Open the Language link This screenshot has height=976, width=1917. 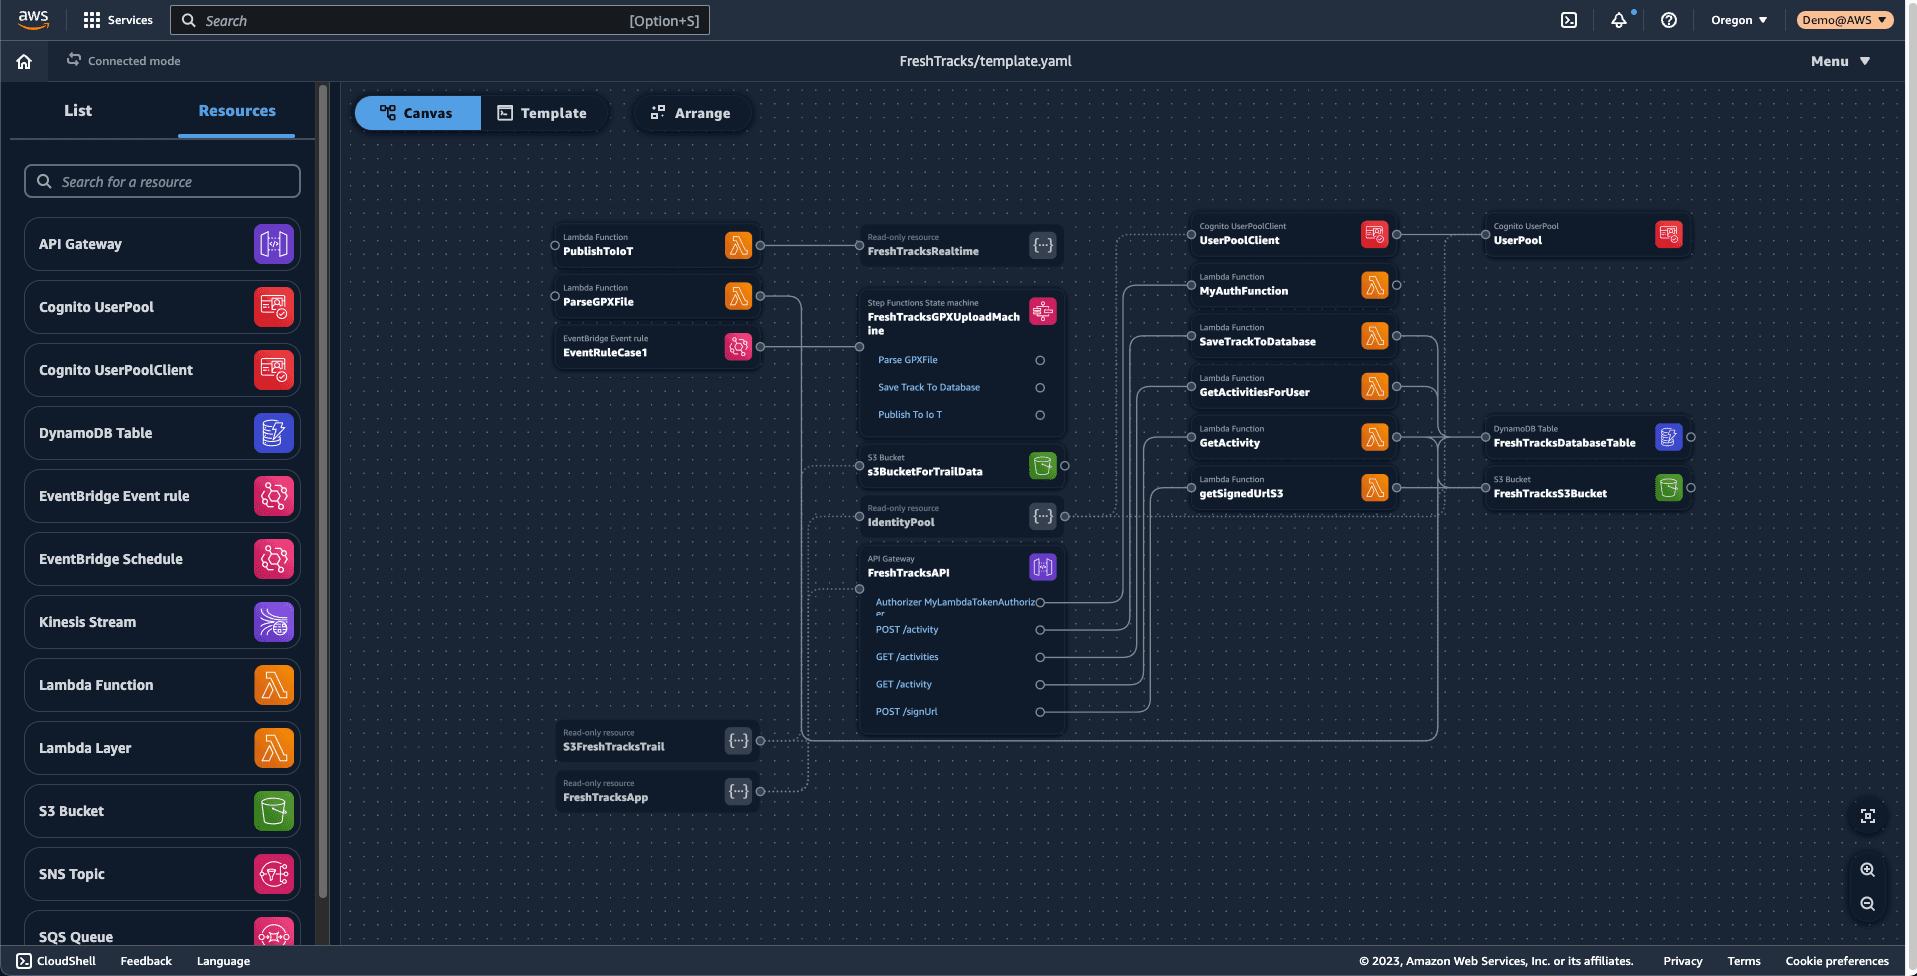tap(223, 961)
